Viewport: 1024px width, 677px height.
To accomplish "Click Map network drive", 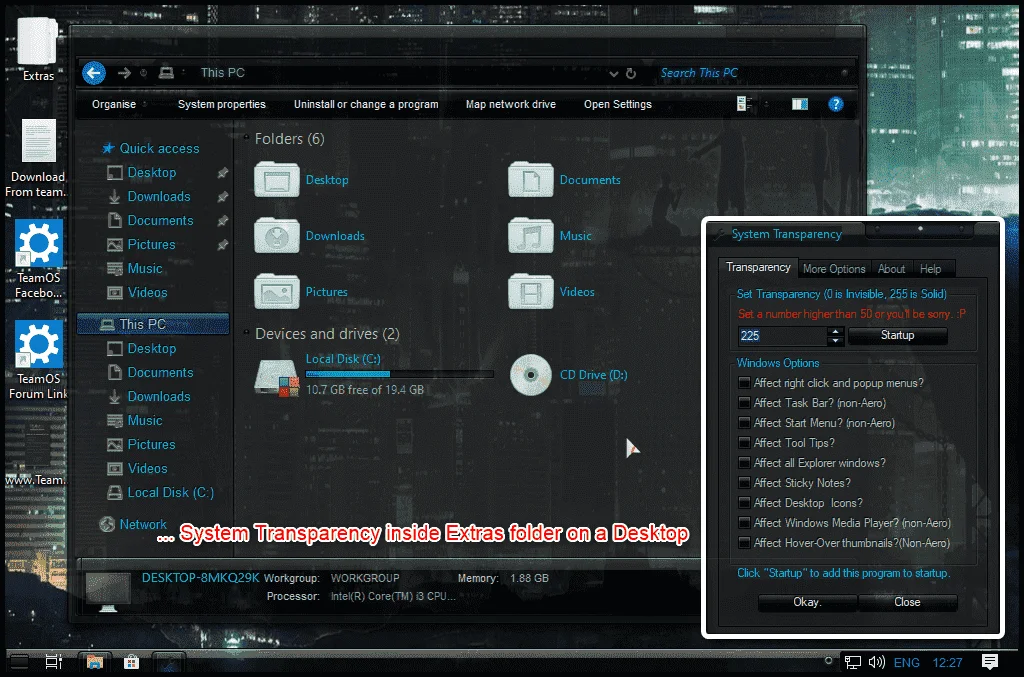I will [x=511, y=104].
